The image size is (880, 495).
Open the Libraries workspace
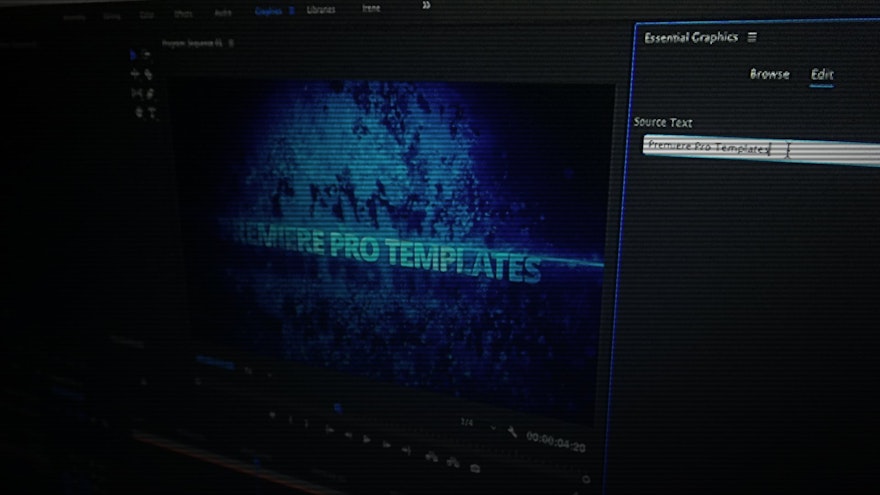tap(320, 10)
